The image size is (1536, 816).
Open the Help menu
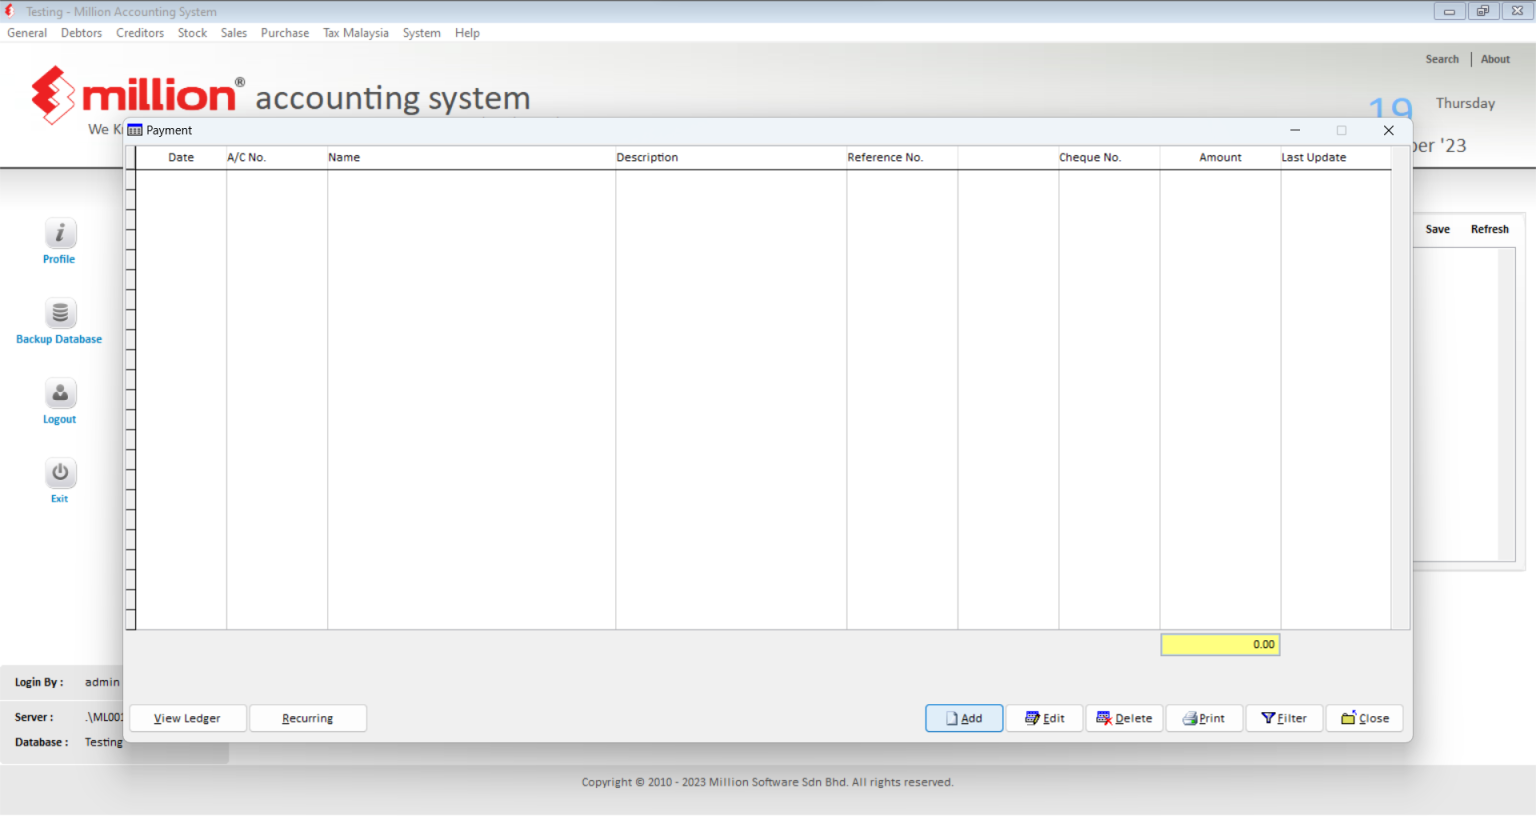(467, 32)
